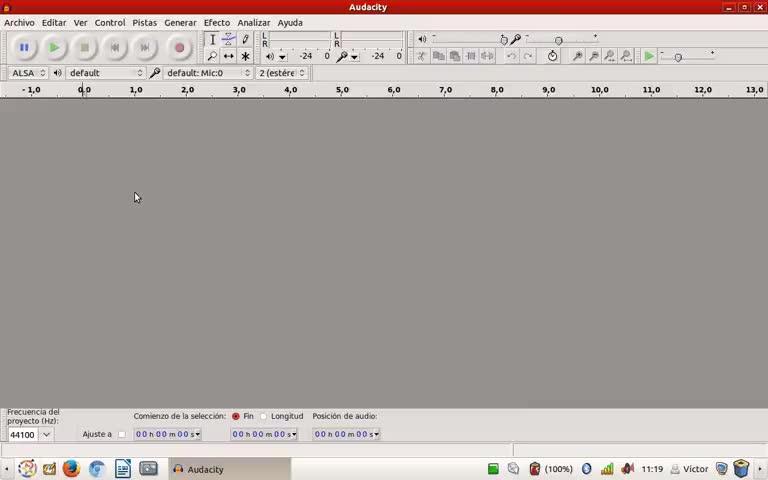The width and height of the screenshot is (768, 480).
Task: Open the output meter dropdown arrow
Action: pos(283,57)
